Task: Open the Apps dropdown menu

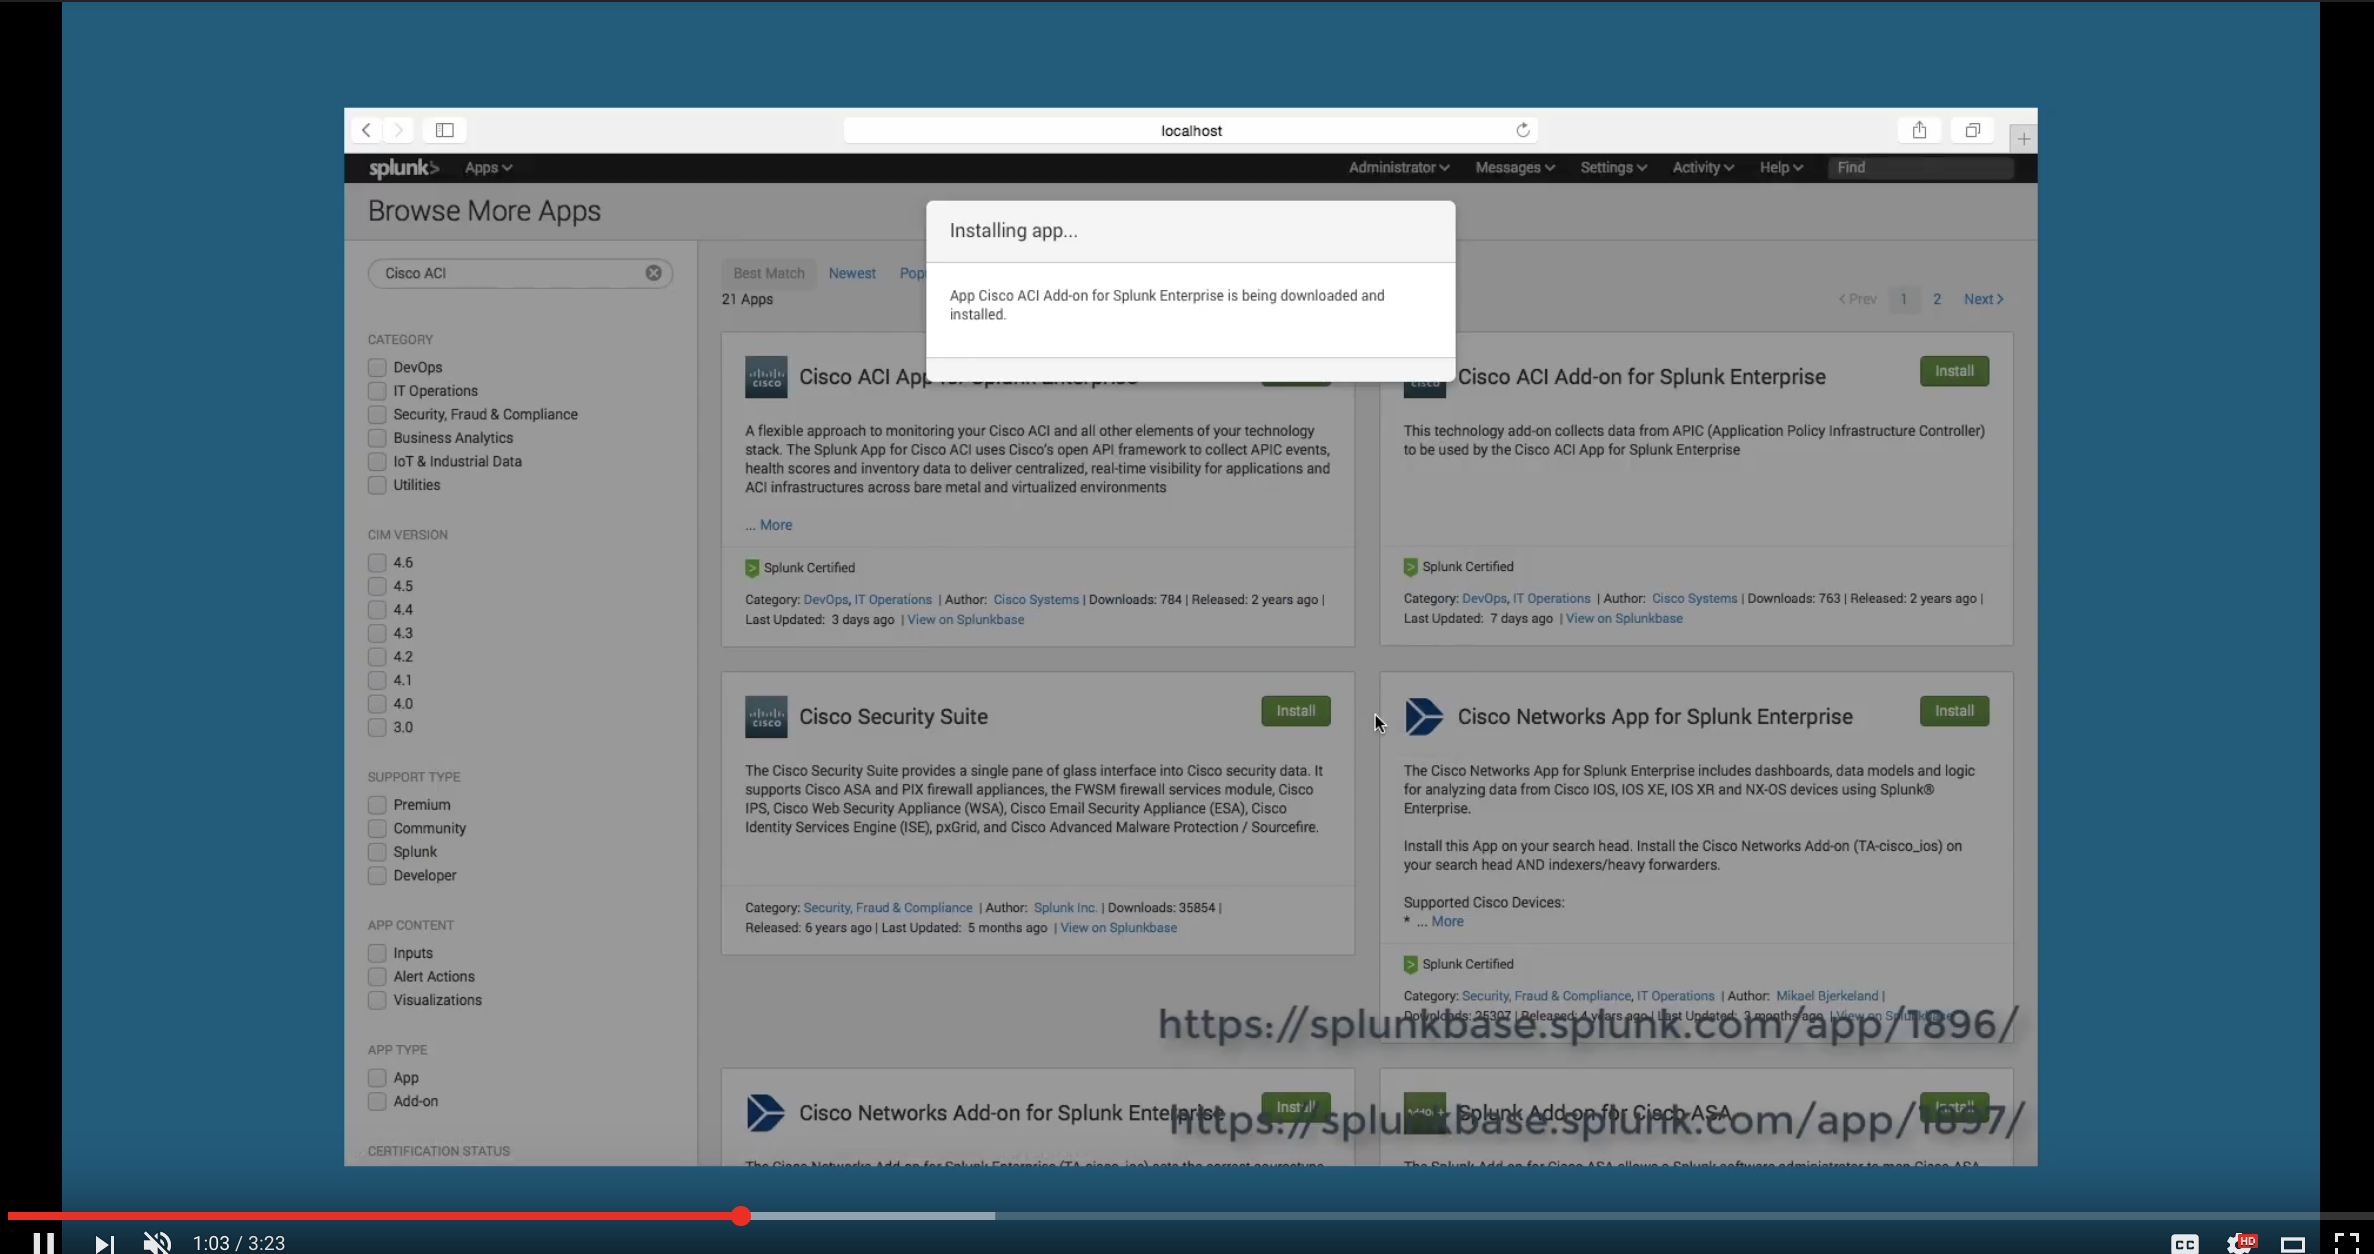Action: [488, 167]
